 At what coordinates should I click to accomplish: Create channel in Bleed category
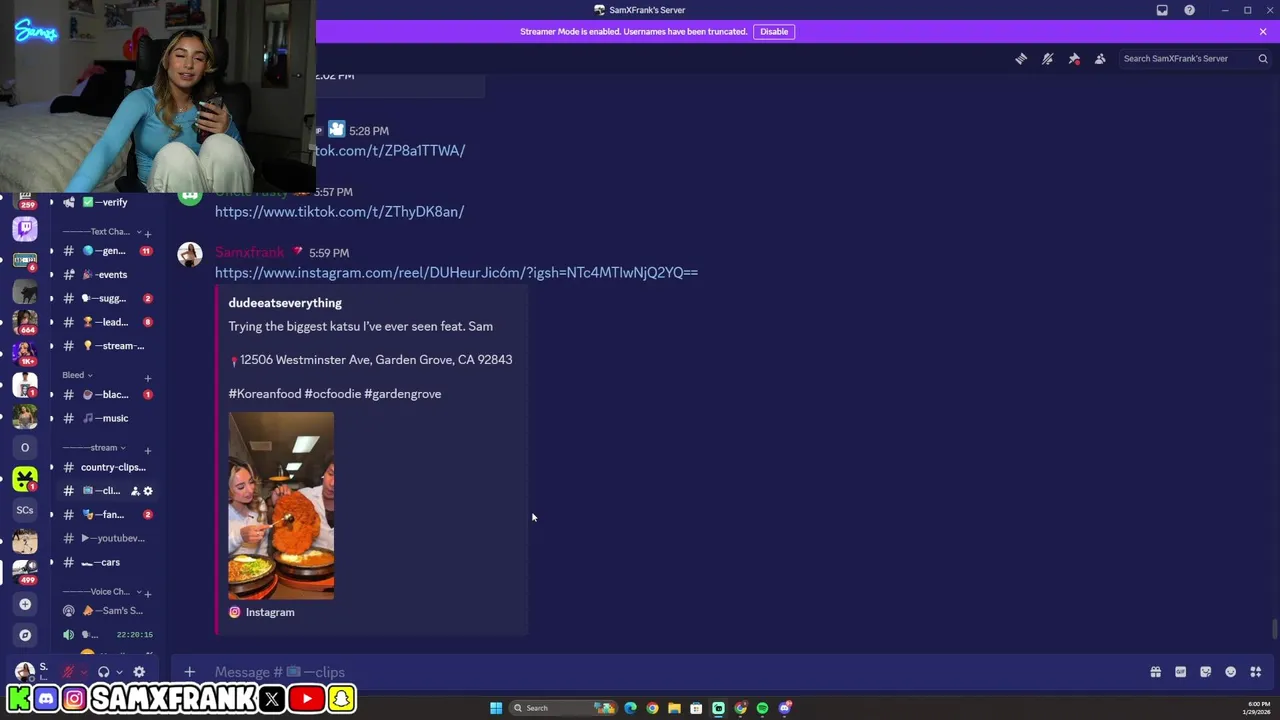click(x=148, y=377)
